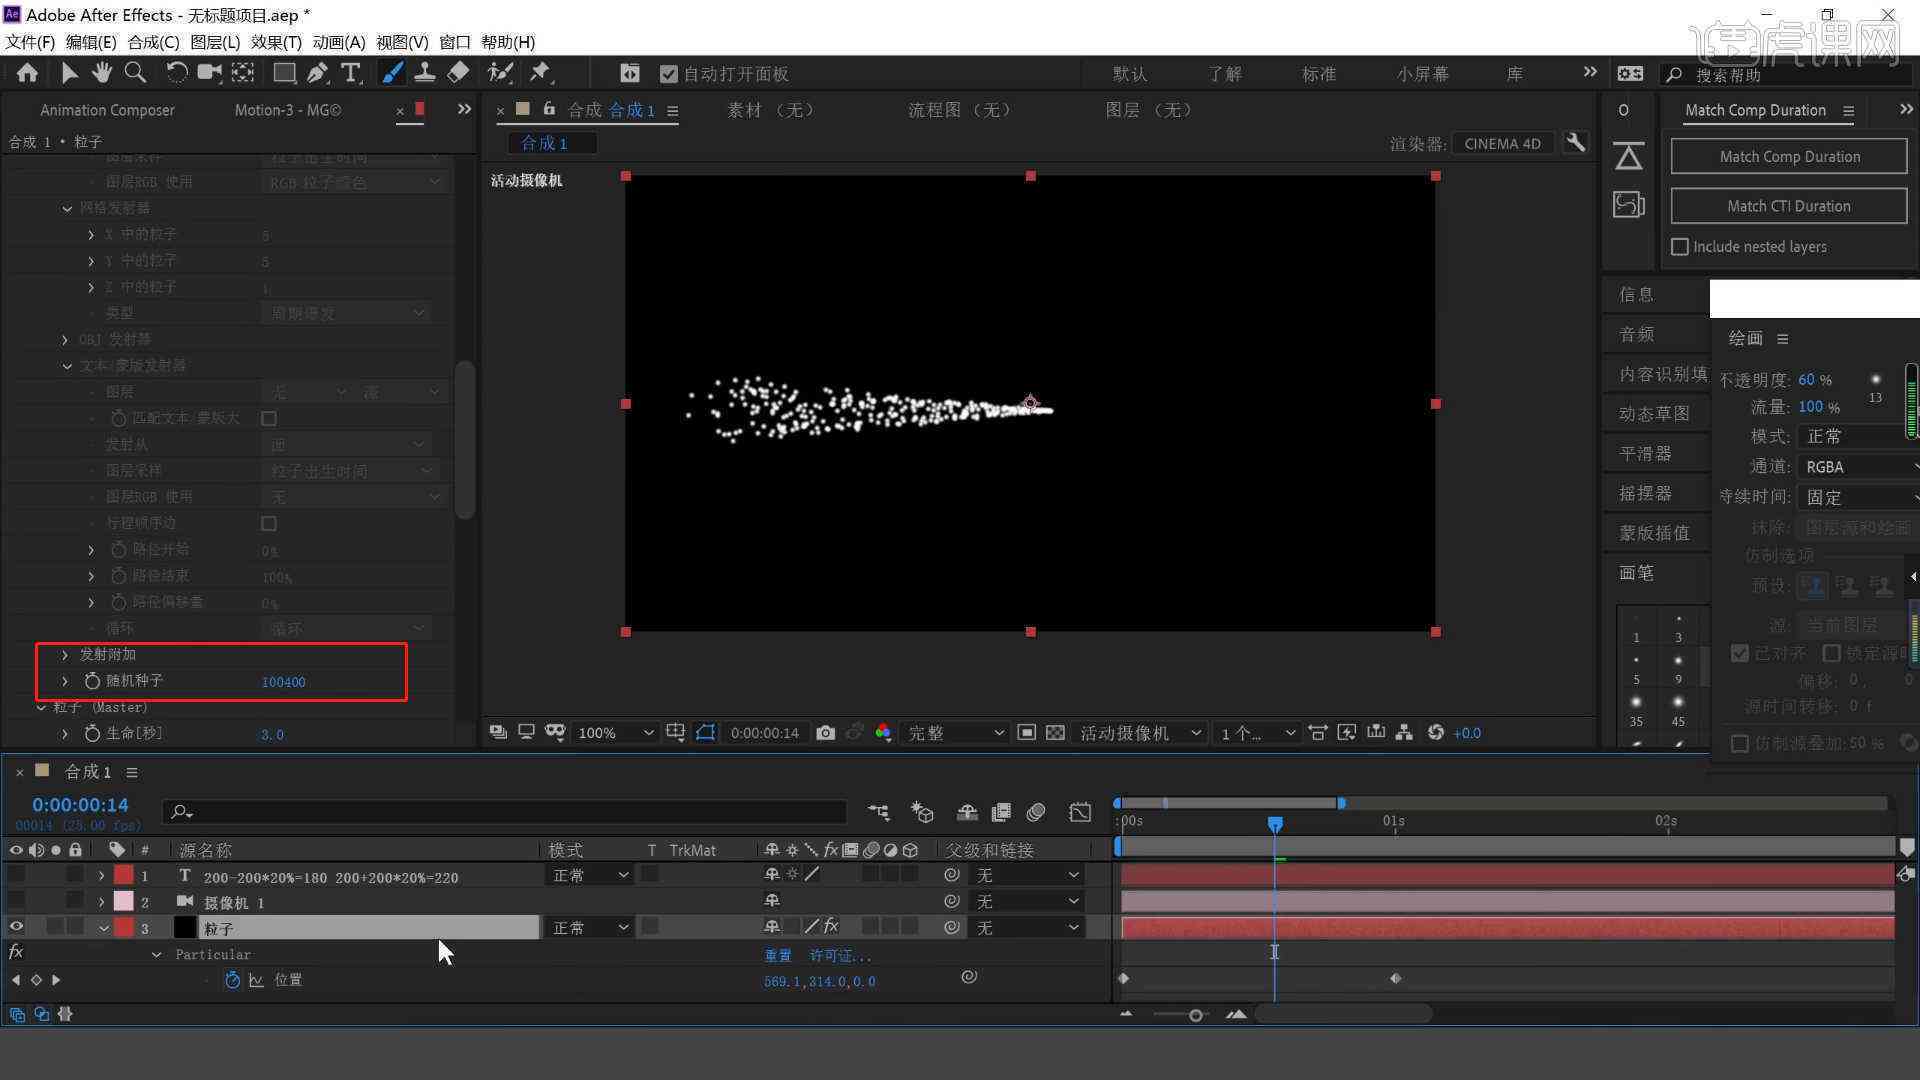Open the Graph Editor in timeline
This screenshot has height=1080, width=1920.
[1080, 812]
